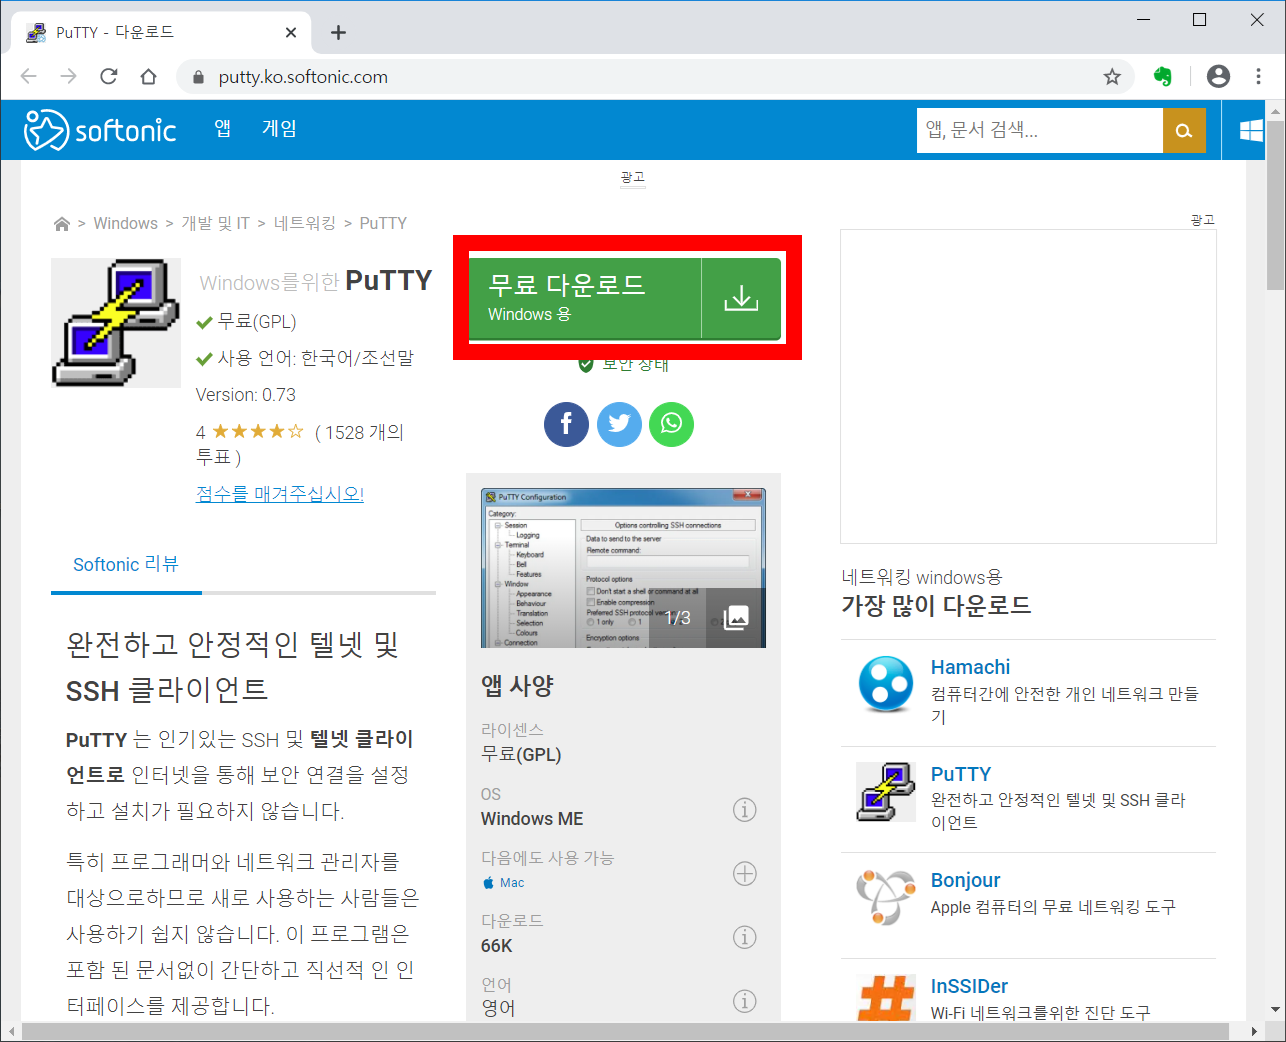This screenshot has height=1042, width=1286.
Task: Click the 점수를 매겨주십시오! link
Action: coord(280,494)
